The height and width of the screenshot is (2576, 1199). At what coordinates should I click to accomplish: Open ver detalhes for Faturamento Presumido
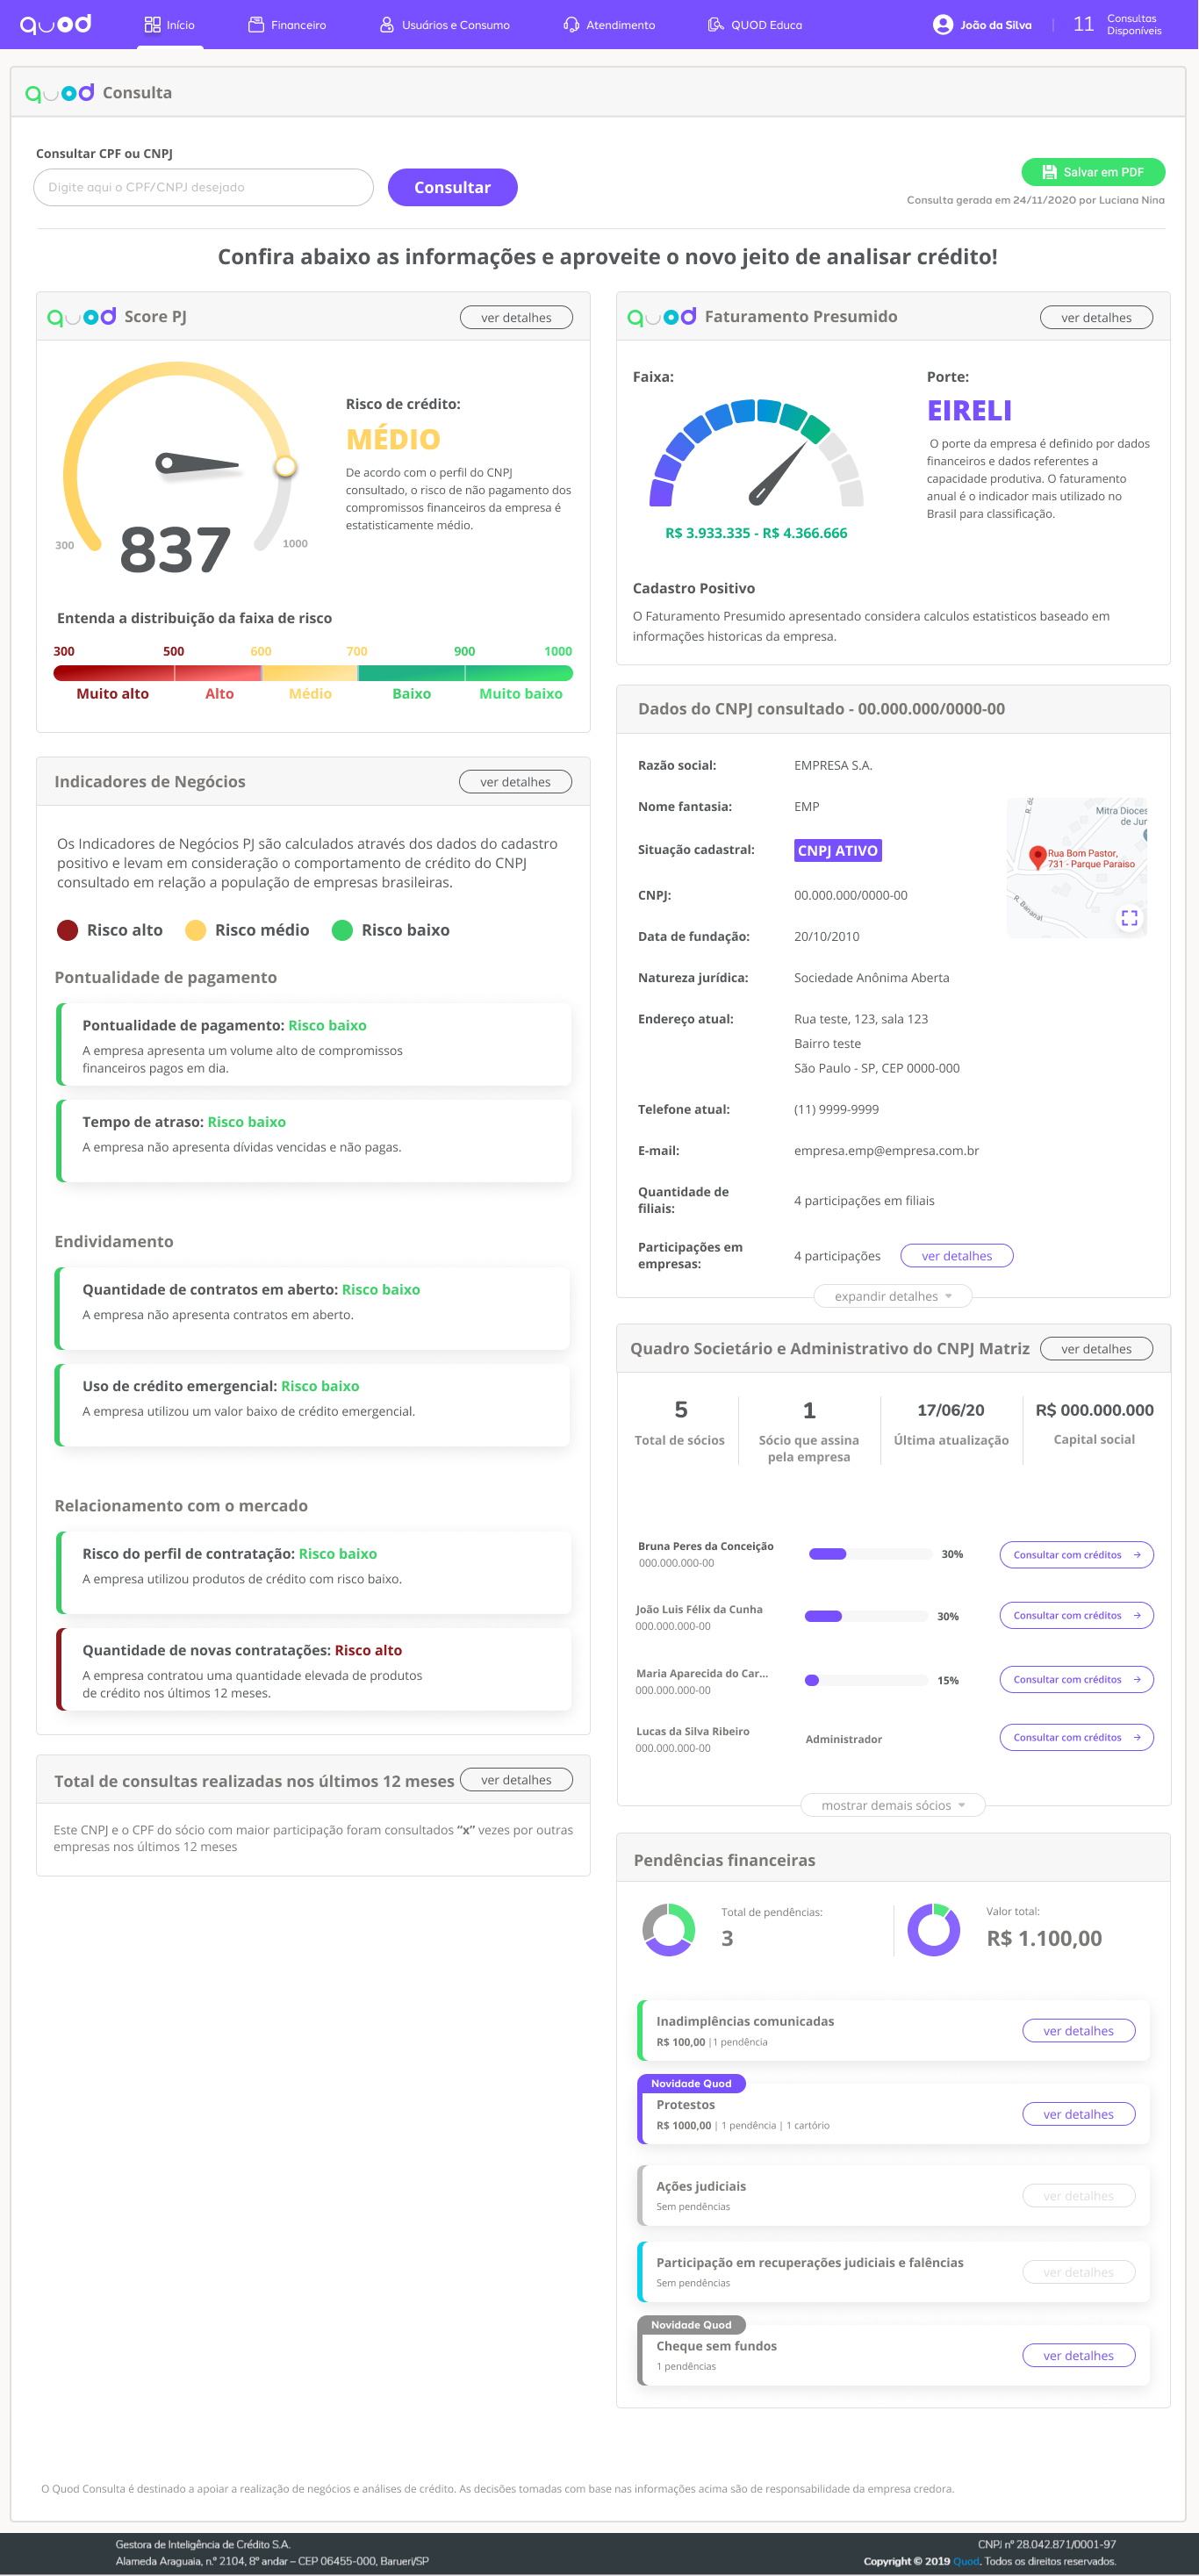(1096, 317)
